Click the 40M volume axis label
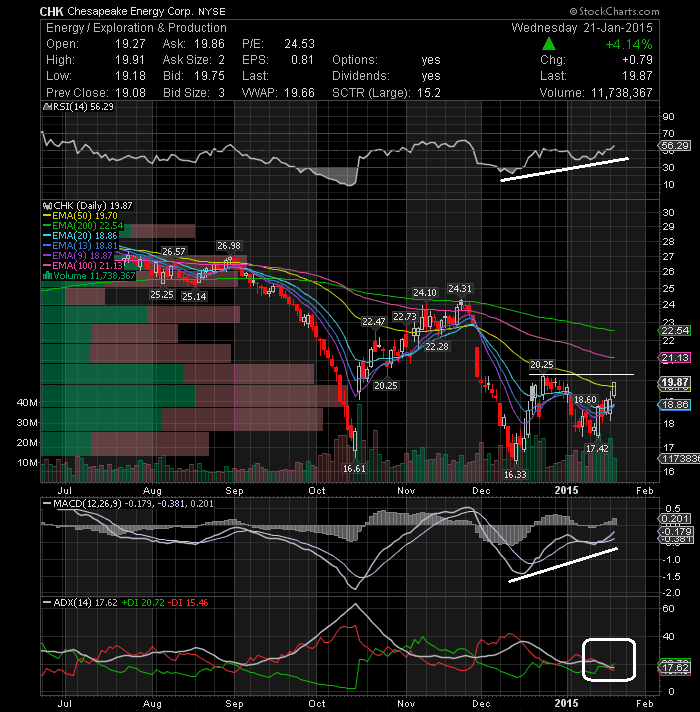Viewport: 700px width, 712px height. tap(27, 402)
